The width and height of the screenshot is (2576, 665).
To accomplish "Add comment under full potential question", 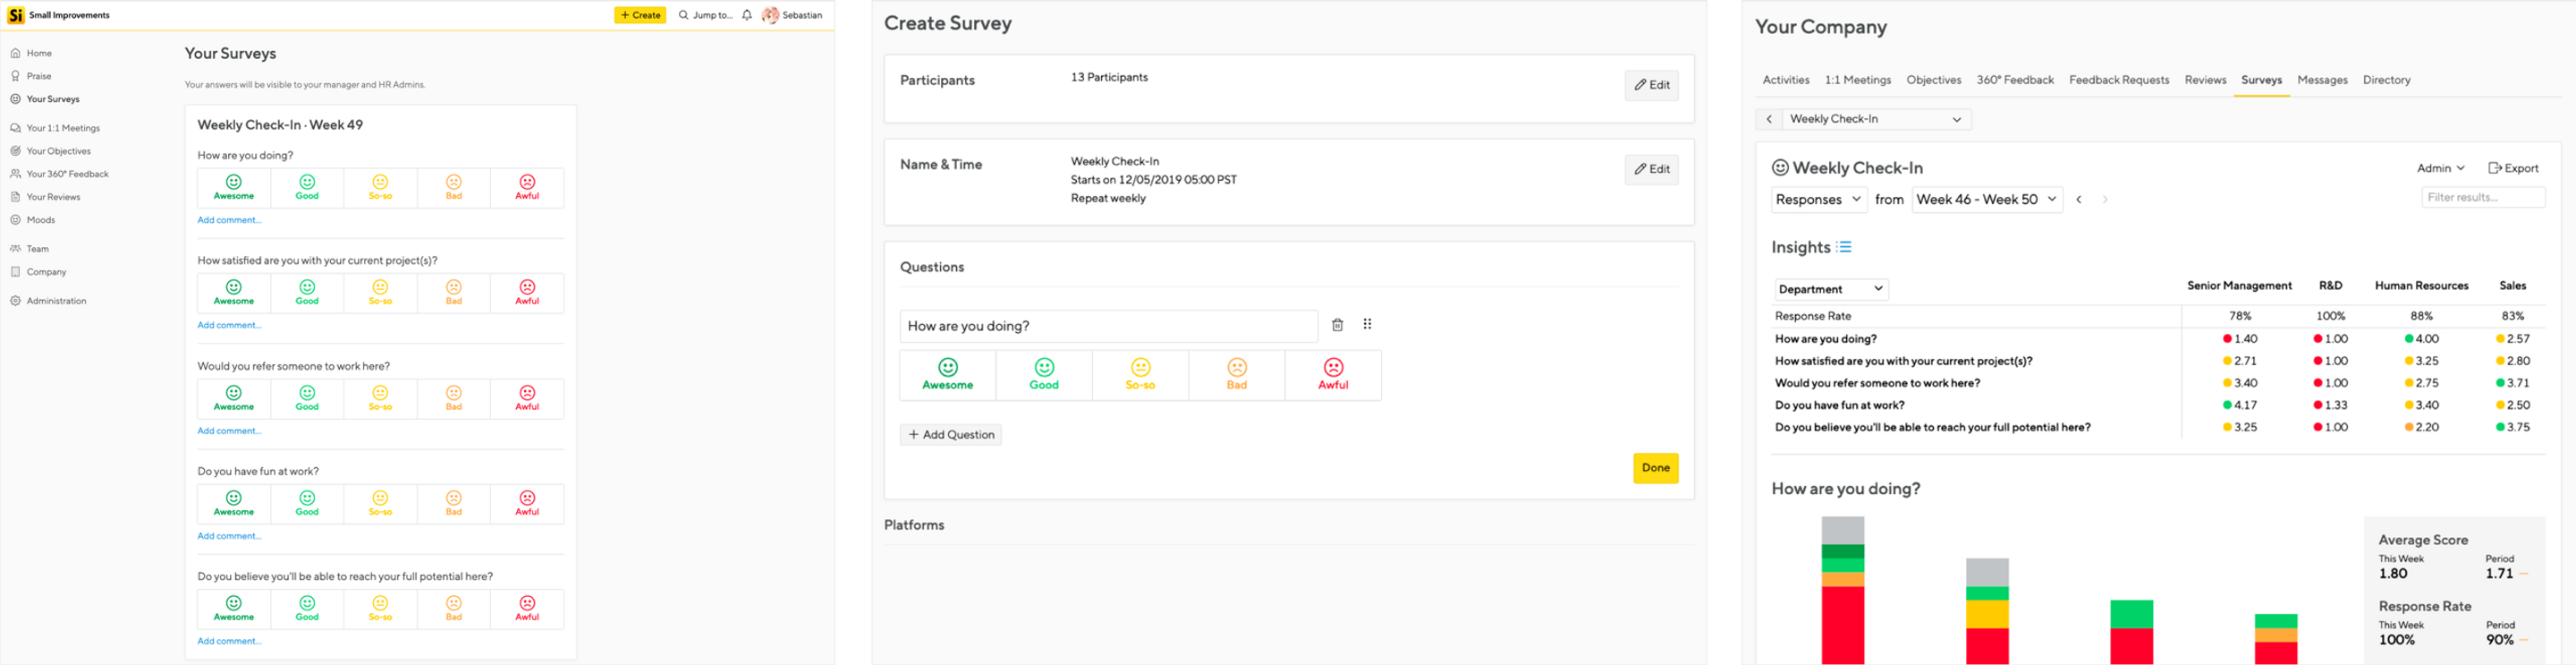I will click(x=229, y=641).
